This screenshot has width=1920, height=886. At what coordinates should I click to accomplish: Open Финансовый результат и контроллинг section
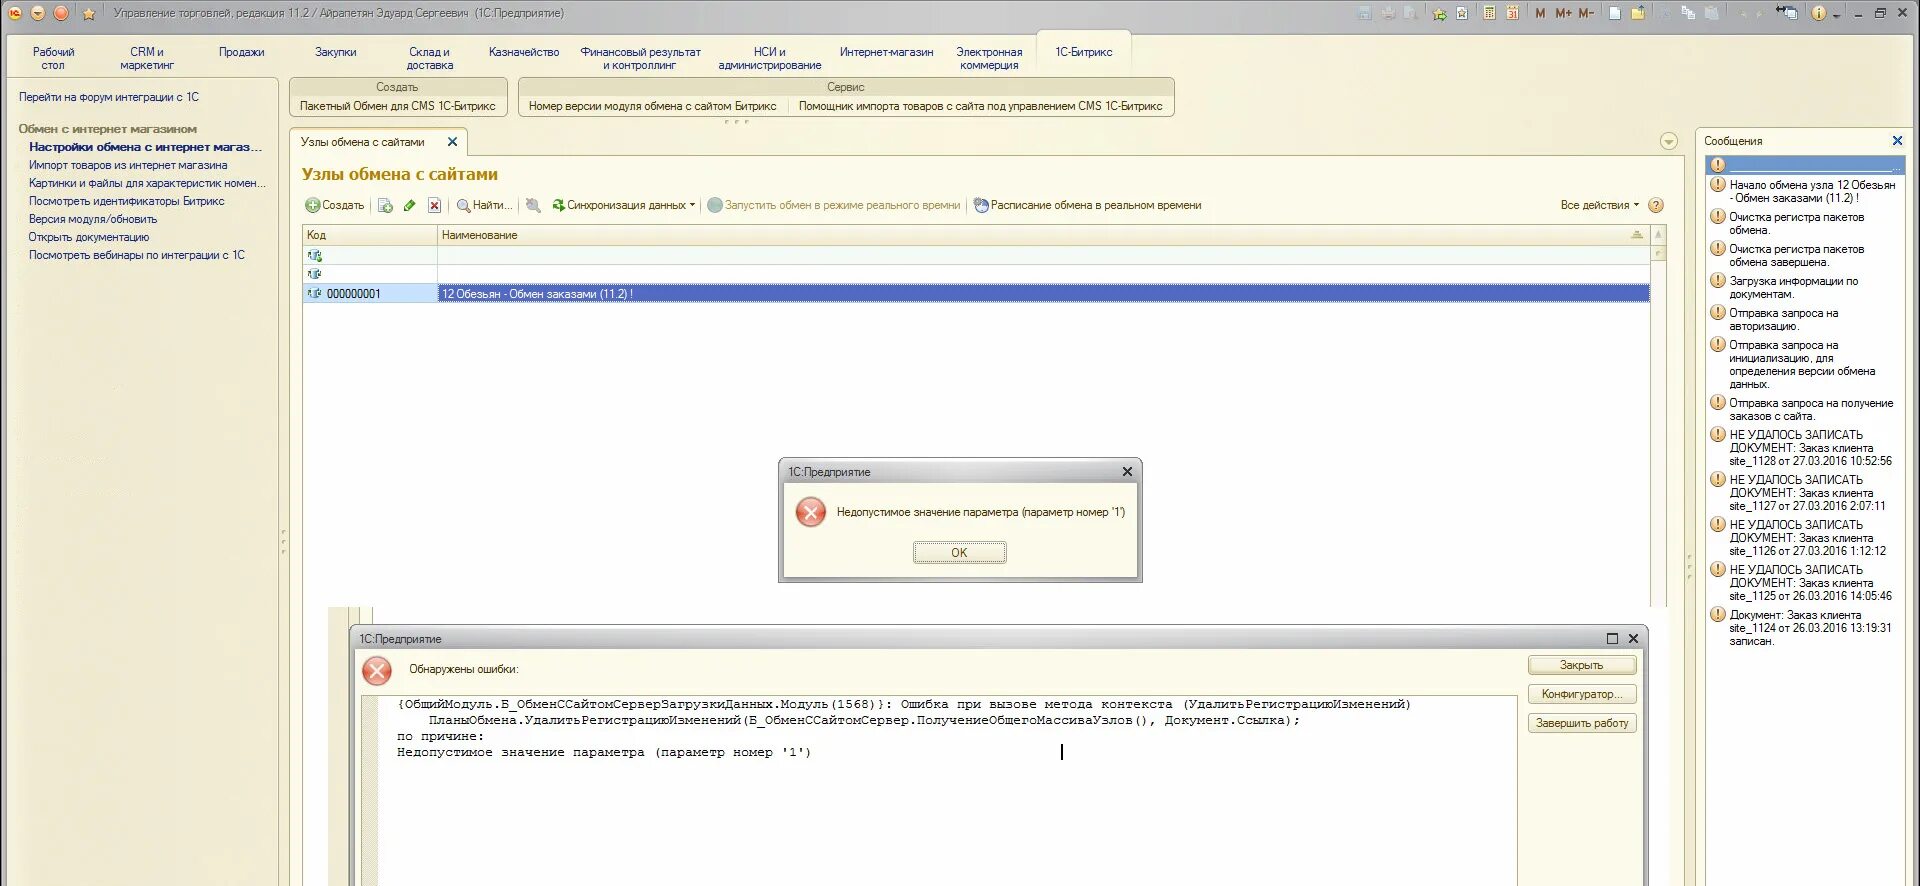point(640,58)
